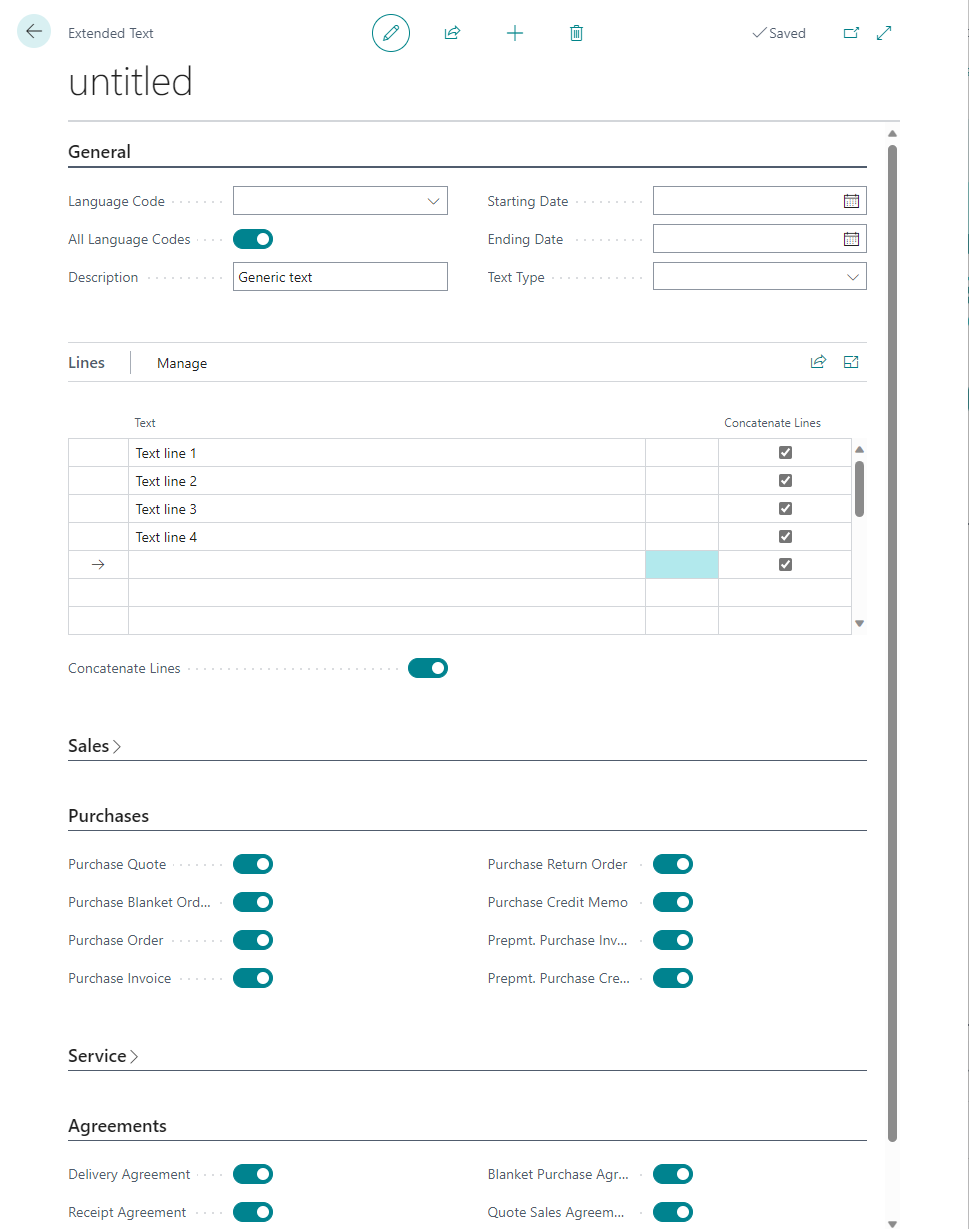Open the Manage menu in Lines

click(x=182, y=363)
